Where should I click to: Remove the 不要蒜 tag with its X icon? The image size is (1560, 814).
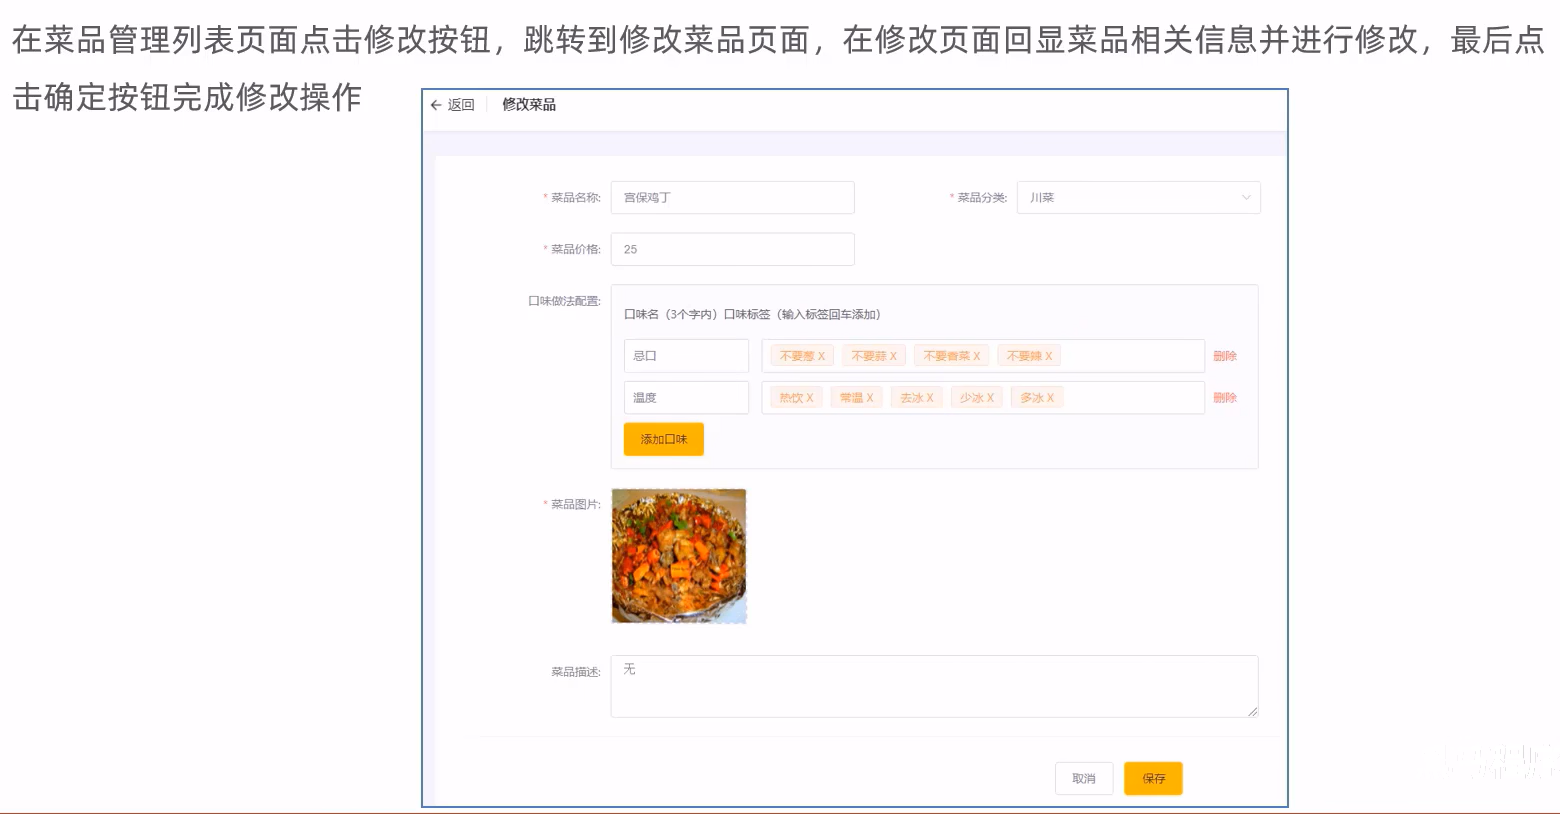click(x=893, y=355)
